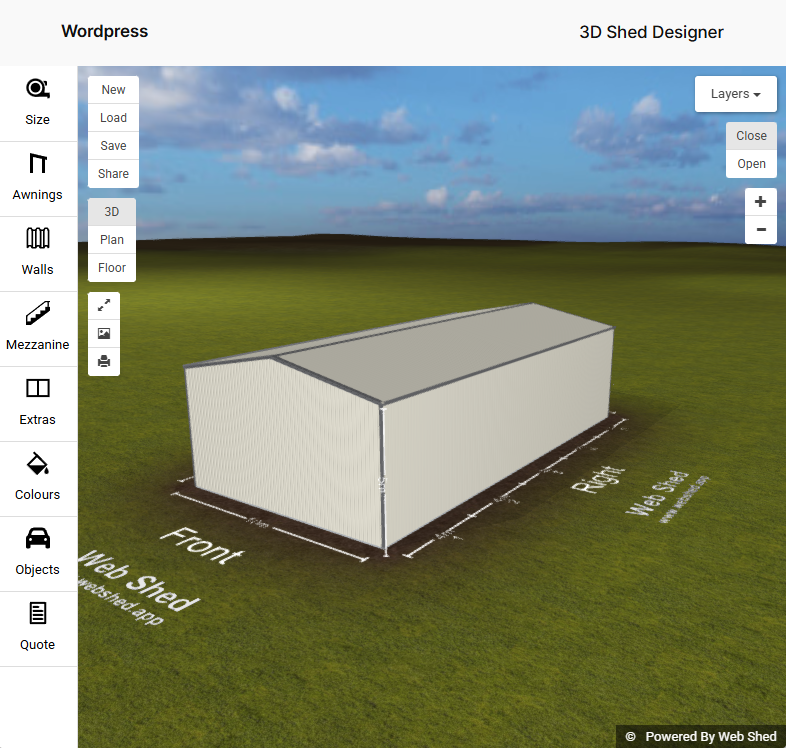Save a screenshot with the image icon
This screenshot has height=748, width=786.
point(104,333)
